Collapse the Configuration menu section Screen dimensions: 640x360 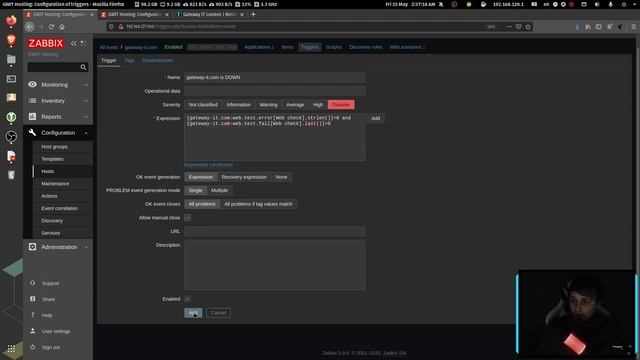click(58, 133)
